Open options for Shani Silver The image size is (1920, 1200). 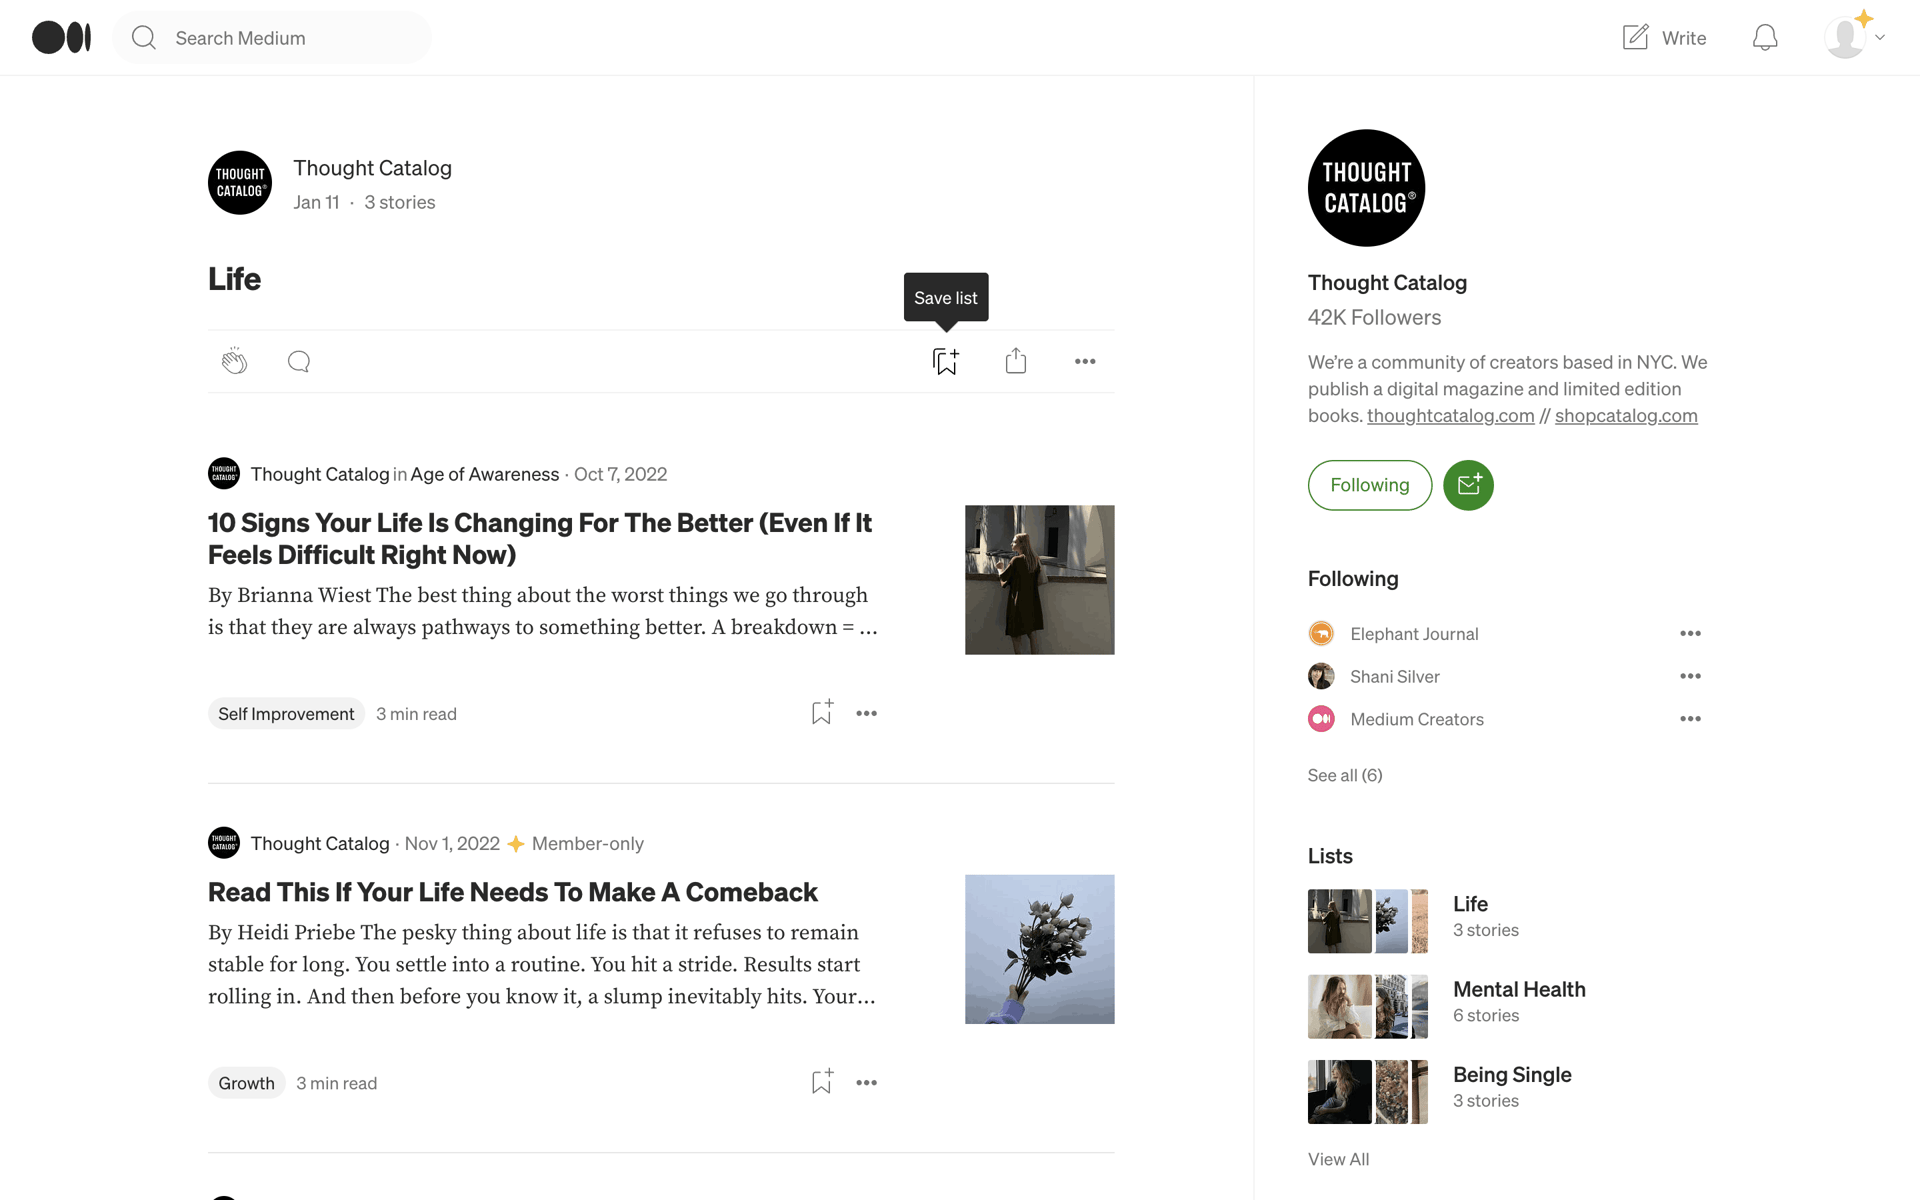pos(1690,676)
